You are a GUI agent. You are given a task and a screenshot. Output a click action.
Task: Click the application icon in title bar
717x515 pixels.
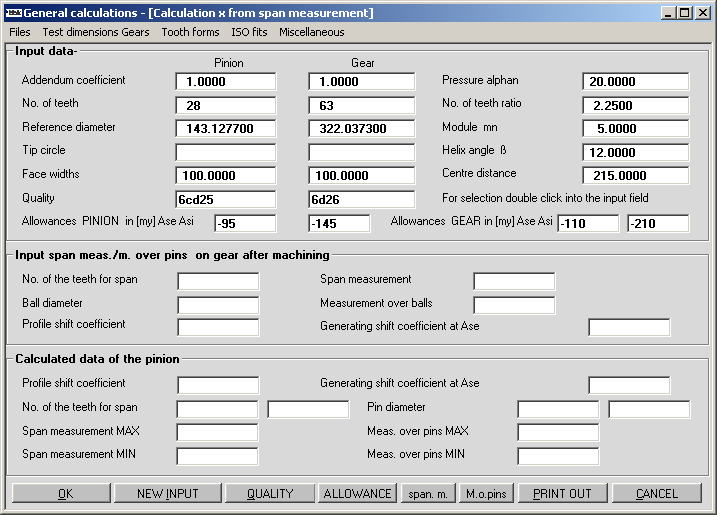[12, 13]
